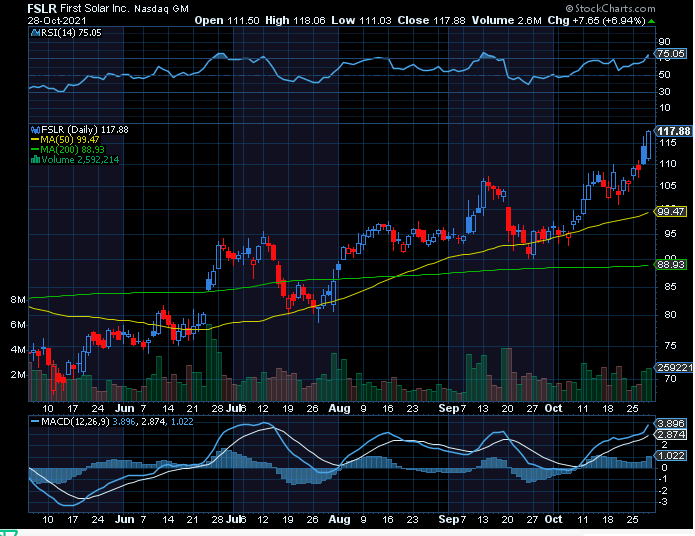Click the 117.88 price tag on axis

(673, 131)
